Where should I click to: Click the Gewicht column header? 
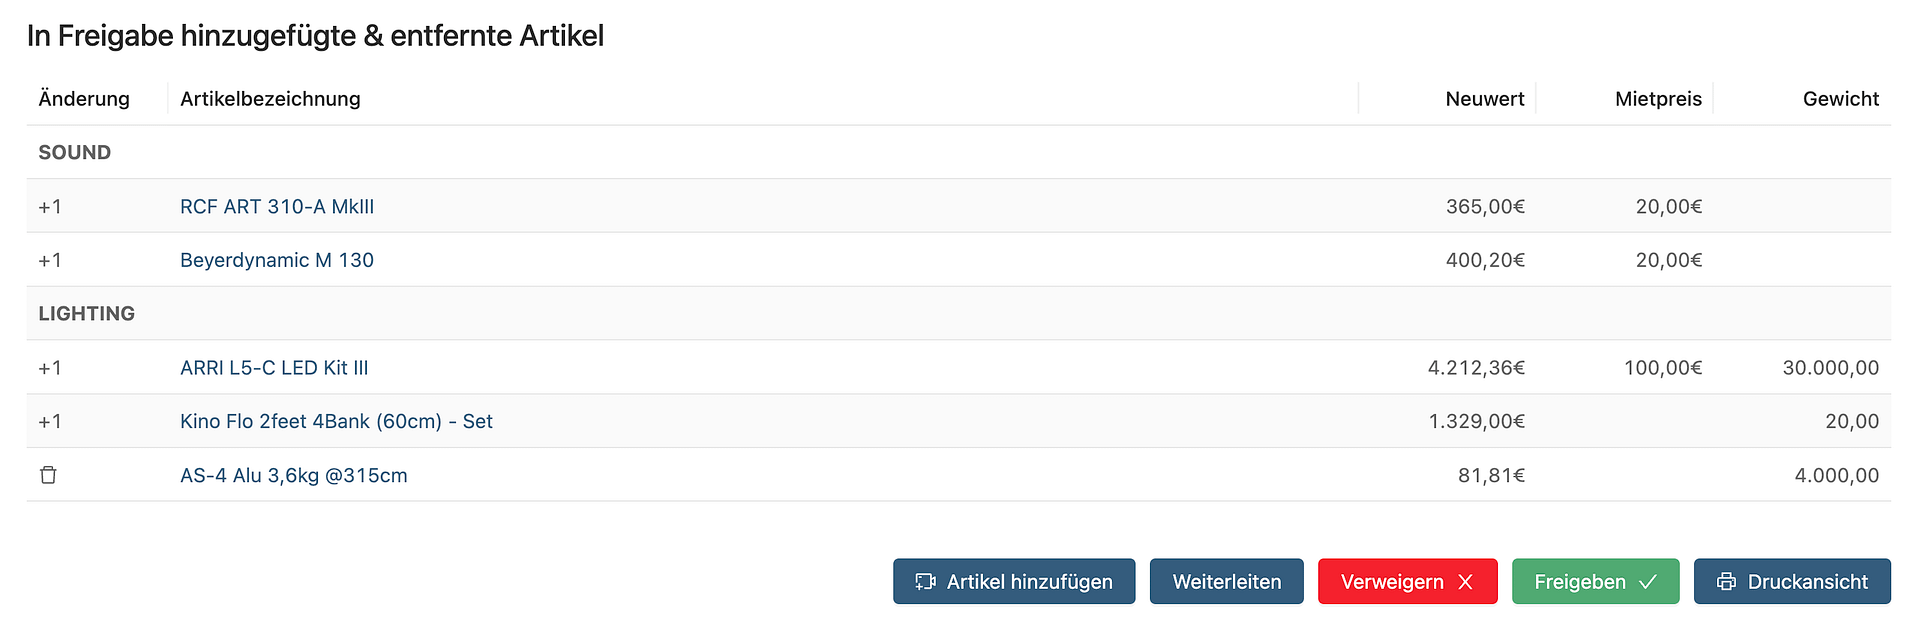pos(1840,99)
